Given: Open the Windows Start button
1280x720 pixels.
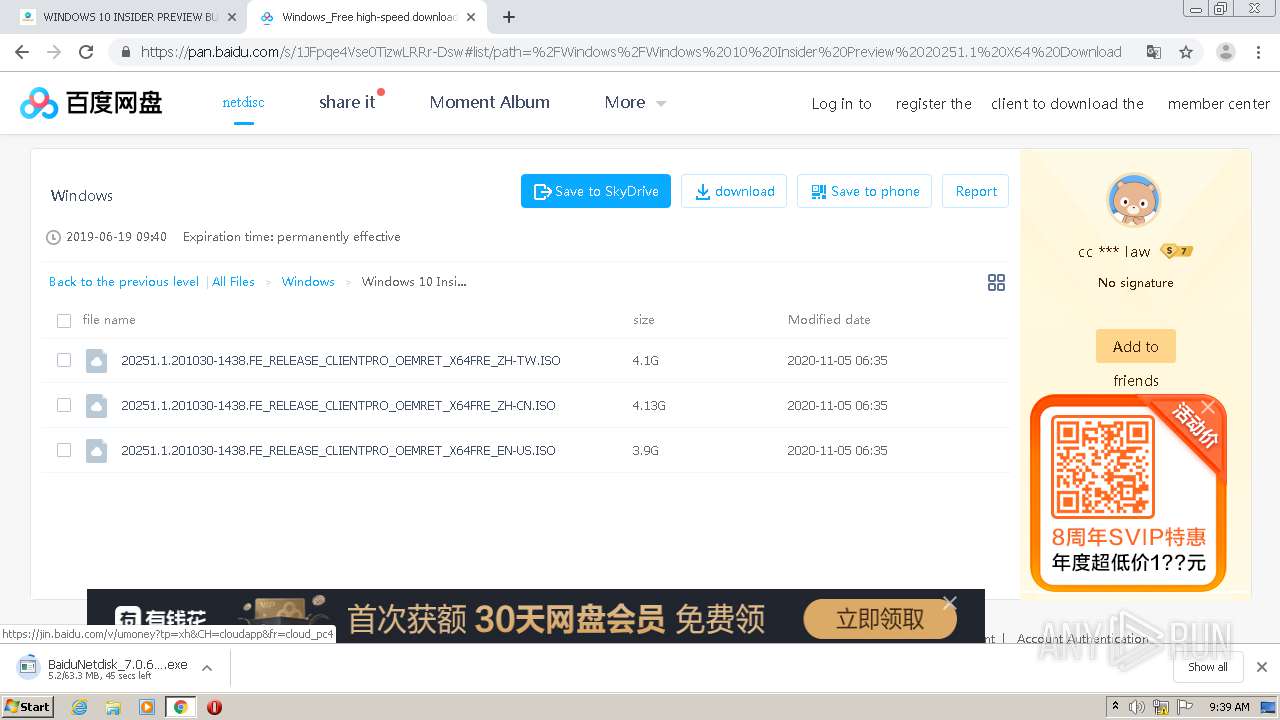Looking at the screenshot, I should coord(28,707).
